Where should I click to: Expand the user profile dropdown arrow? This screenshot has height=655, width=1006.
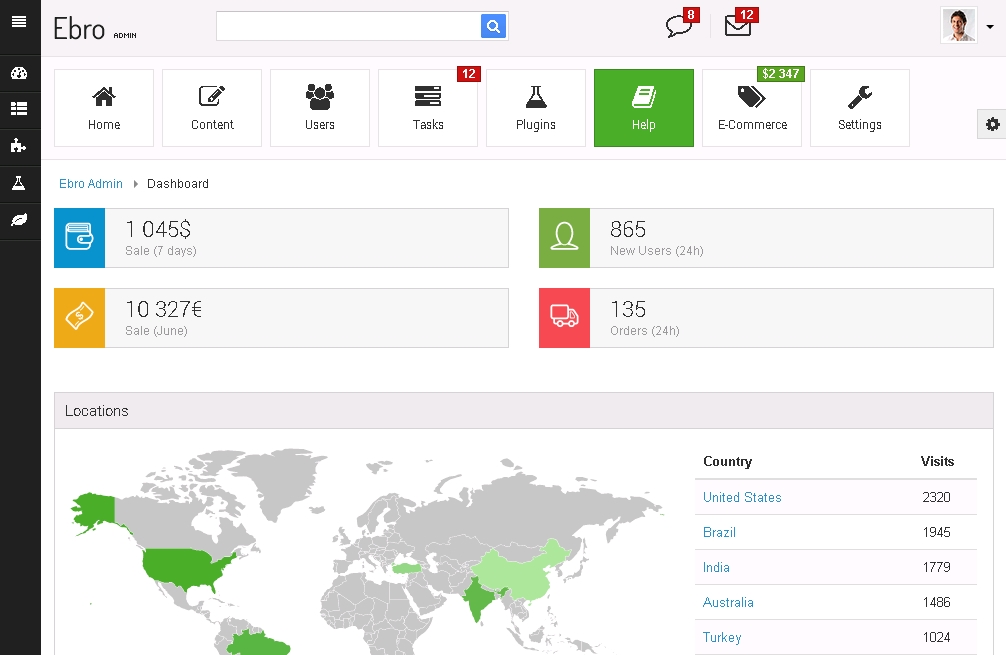point(990,27)
